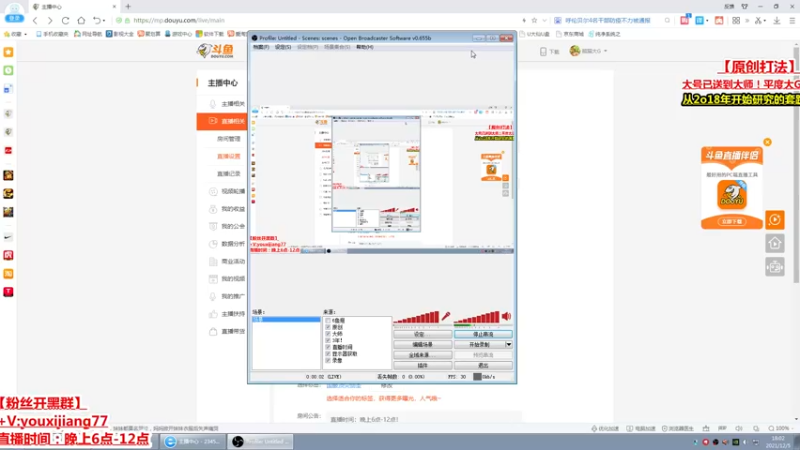Click the browser zoom 100% control
The width and height of the screenshot is (800, 450).
point(779,429)
